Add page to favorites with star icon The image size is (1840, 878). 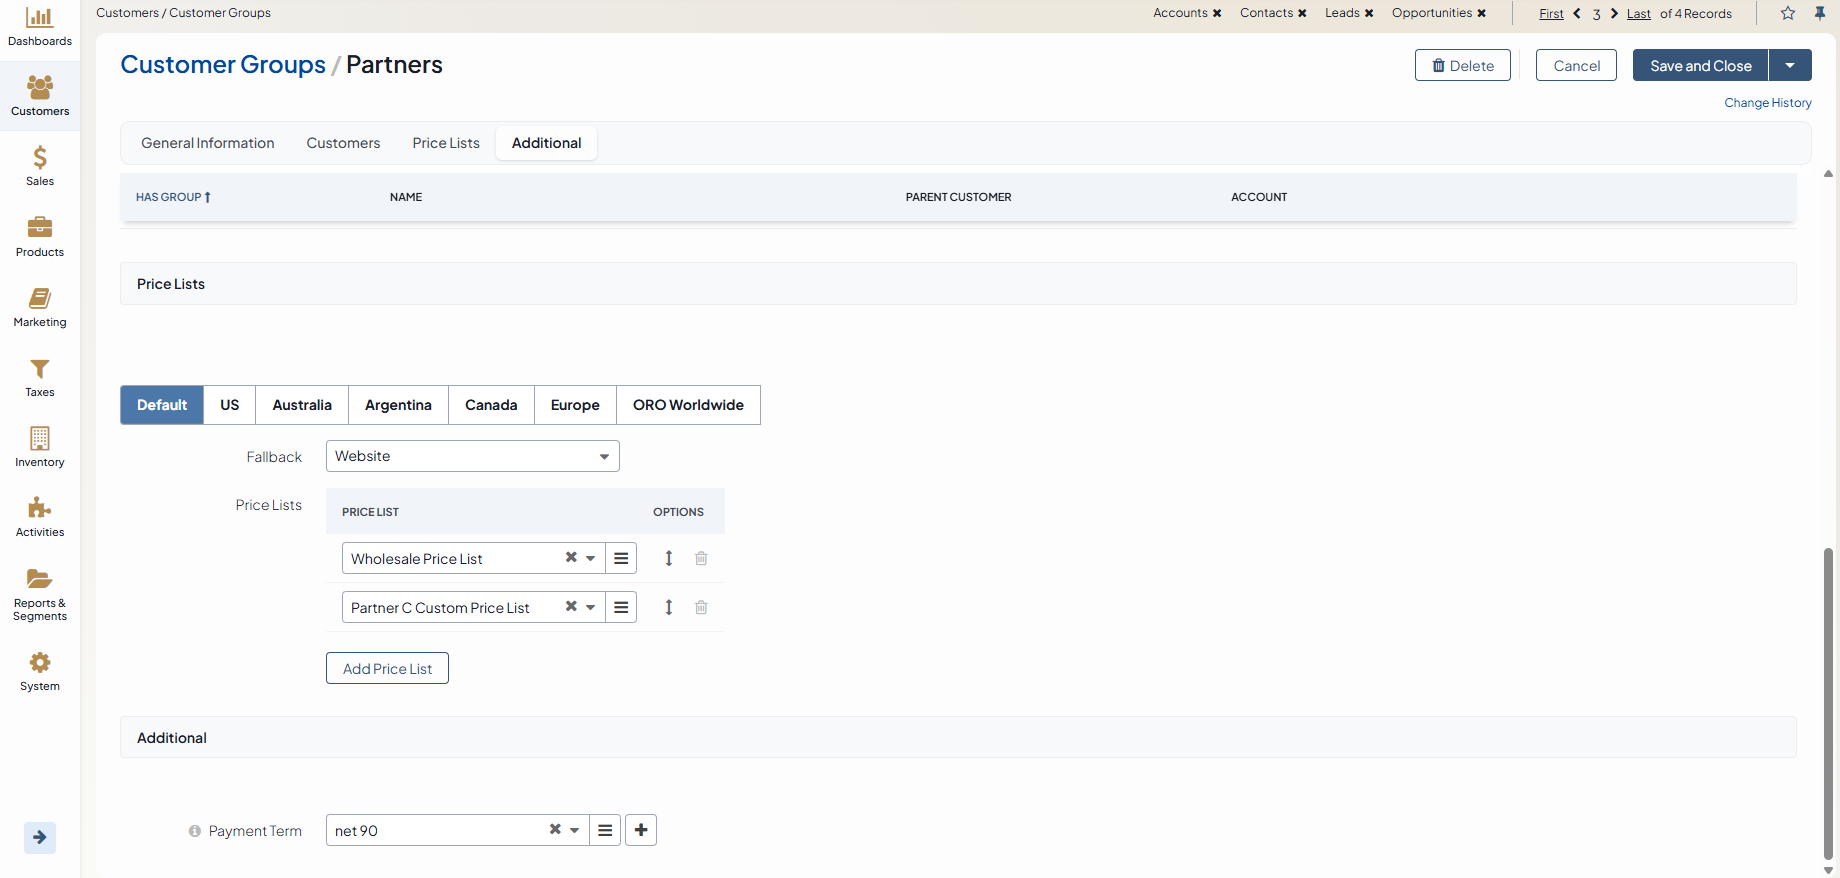click(x=1788, y=13)
